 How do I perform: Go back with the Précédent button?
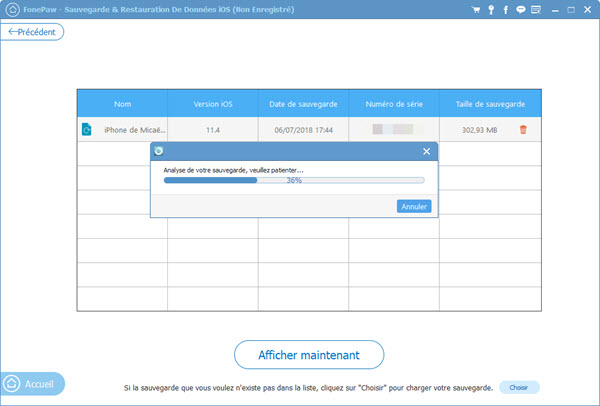pos(33,32)
